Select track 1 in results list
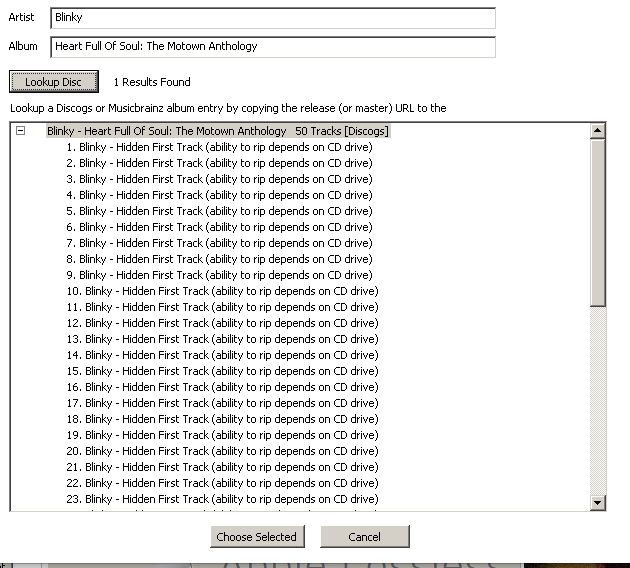This screenshot has width=630, height=568. [x=219, y=147]
